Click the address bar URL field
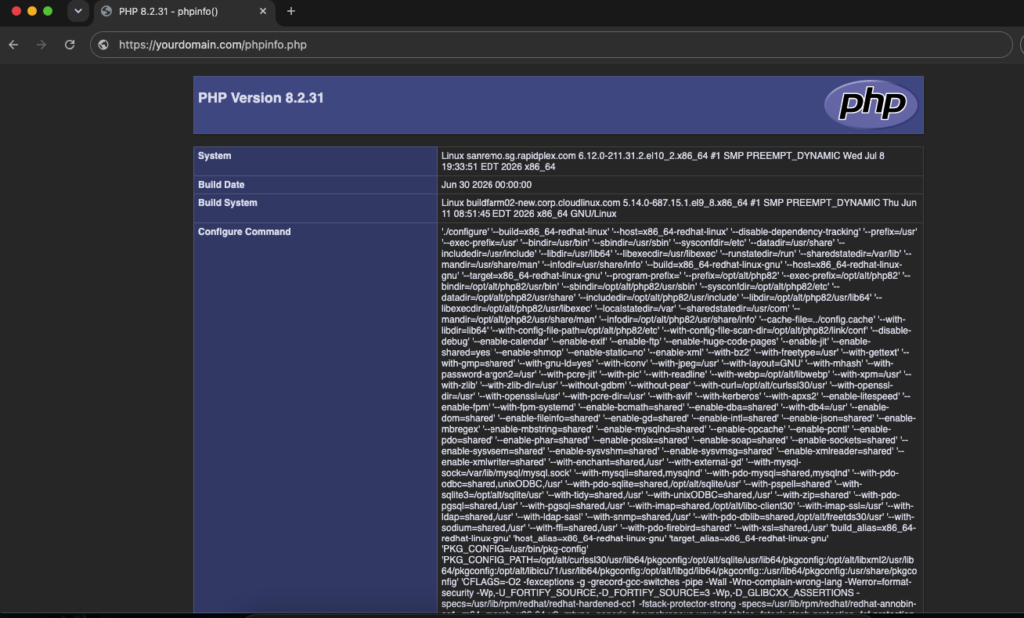 (551, 45)
